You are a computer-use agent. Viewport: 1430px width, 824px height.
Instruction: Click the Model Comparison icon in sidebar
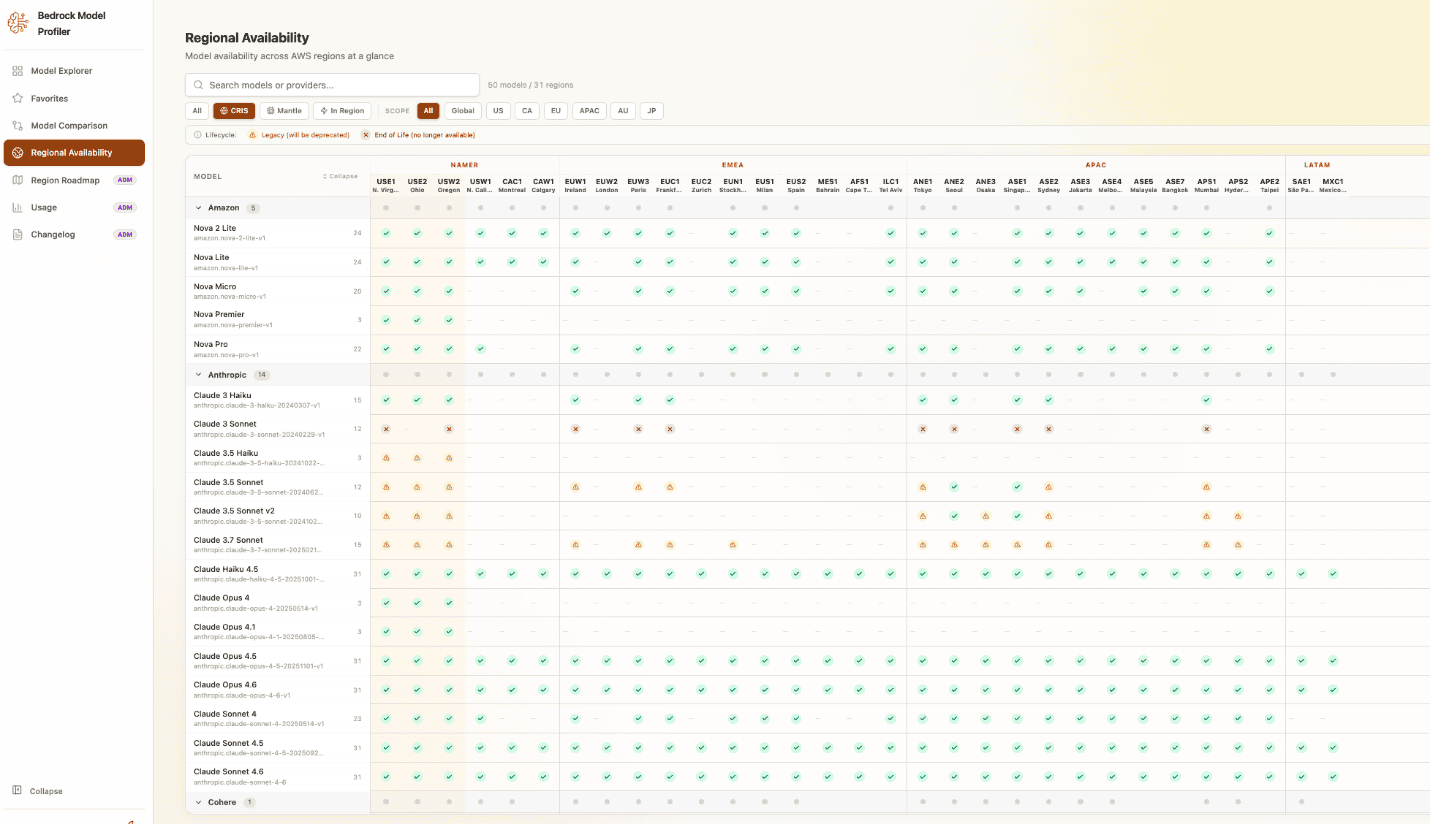point(17,125)
